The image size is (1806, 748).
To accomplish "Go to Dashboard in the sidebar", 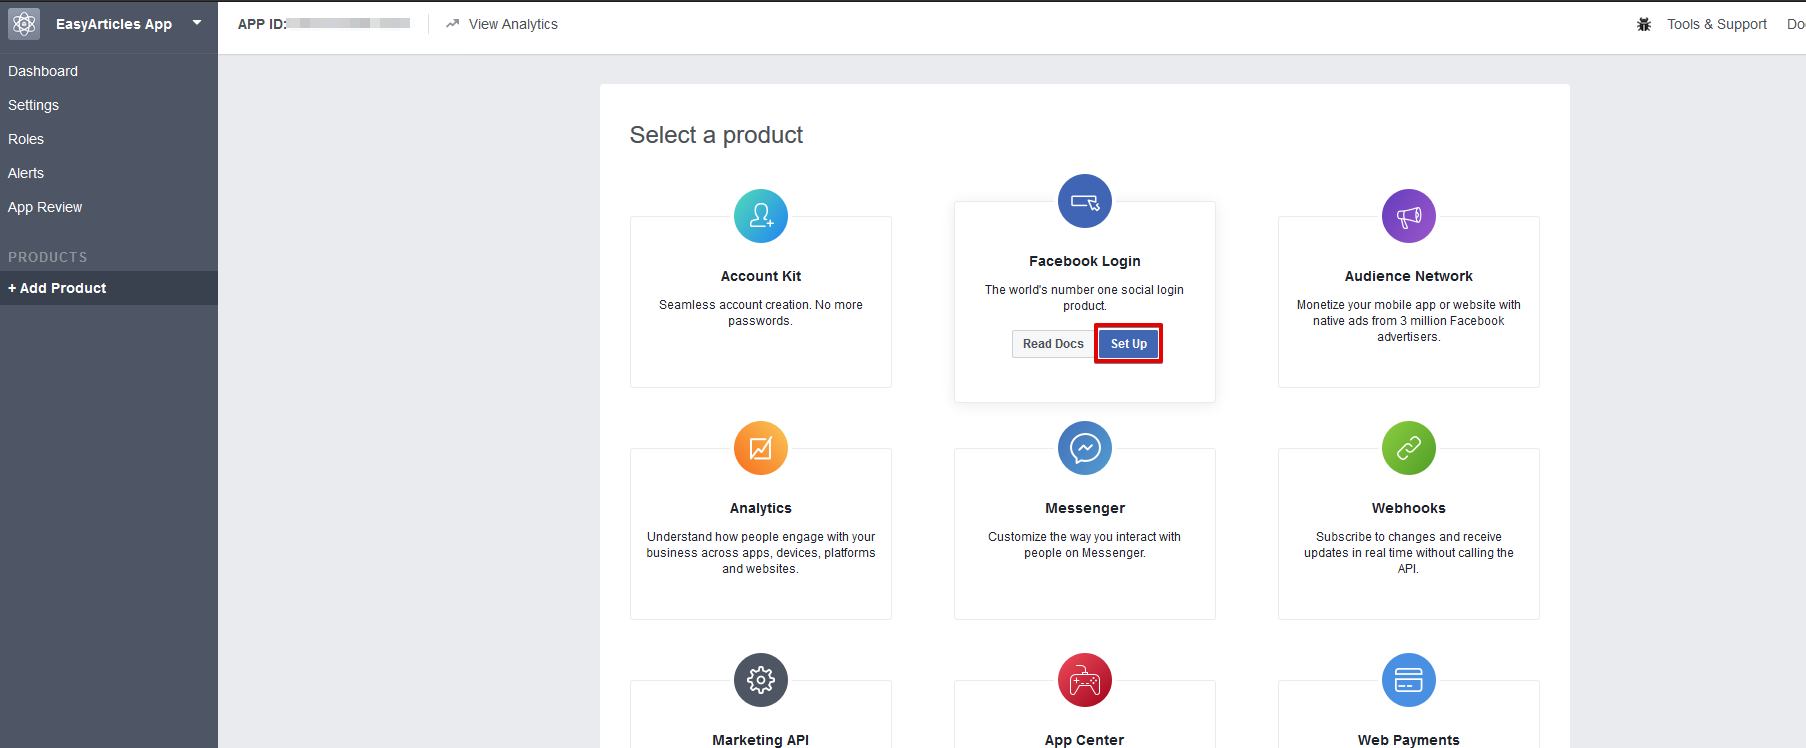I will (43, 71).
